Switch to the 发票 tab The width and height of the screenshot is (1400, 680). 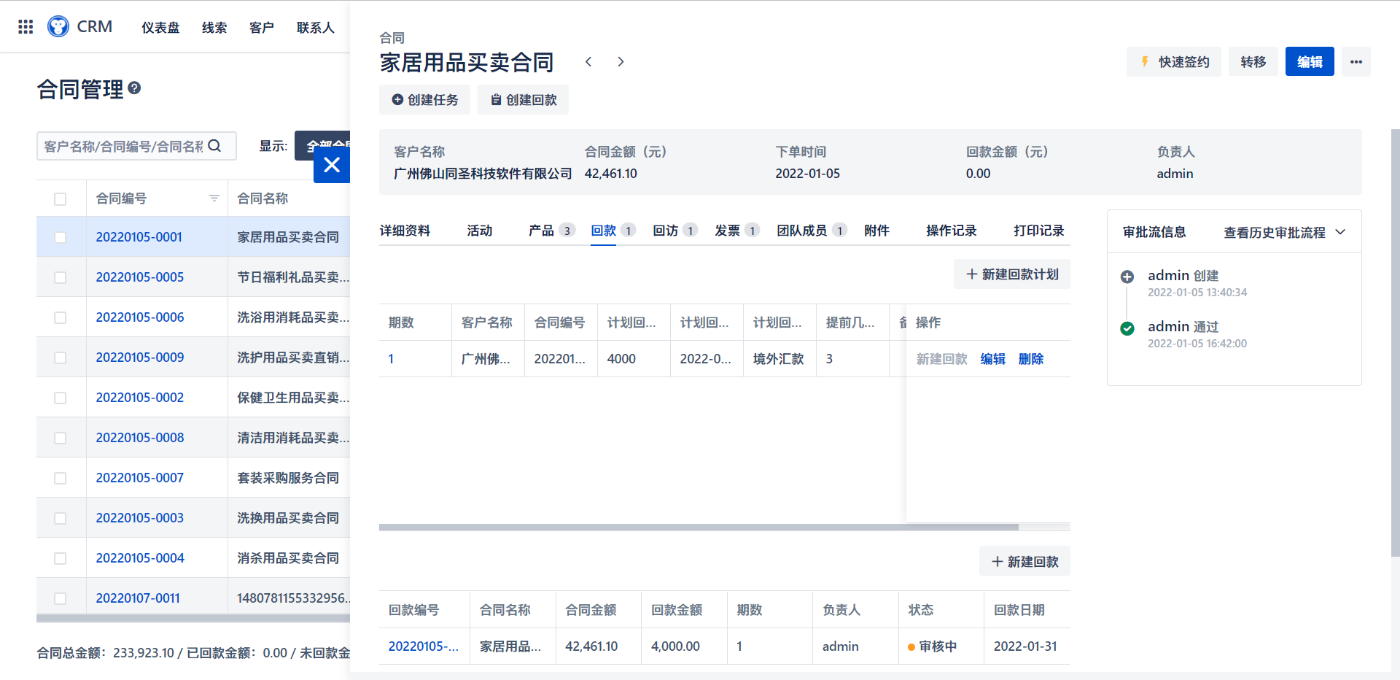click(727, 231)
